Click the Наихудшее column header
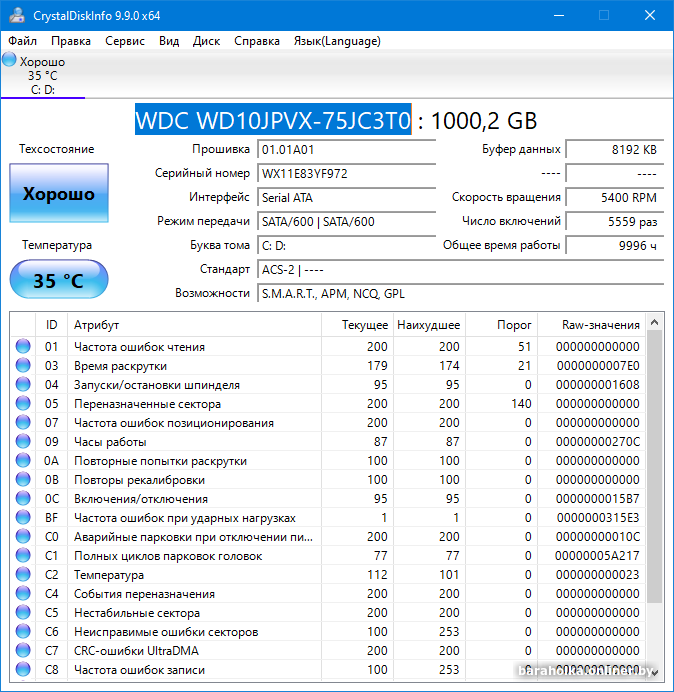The image size is (674, 692). click(429, 325)
